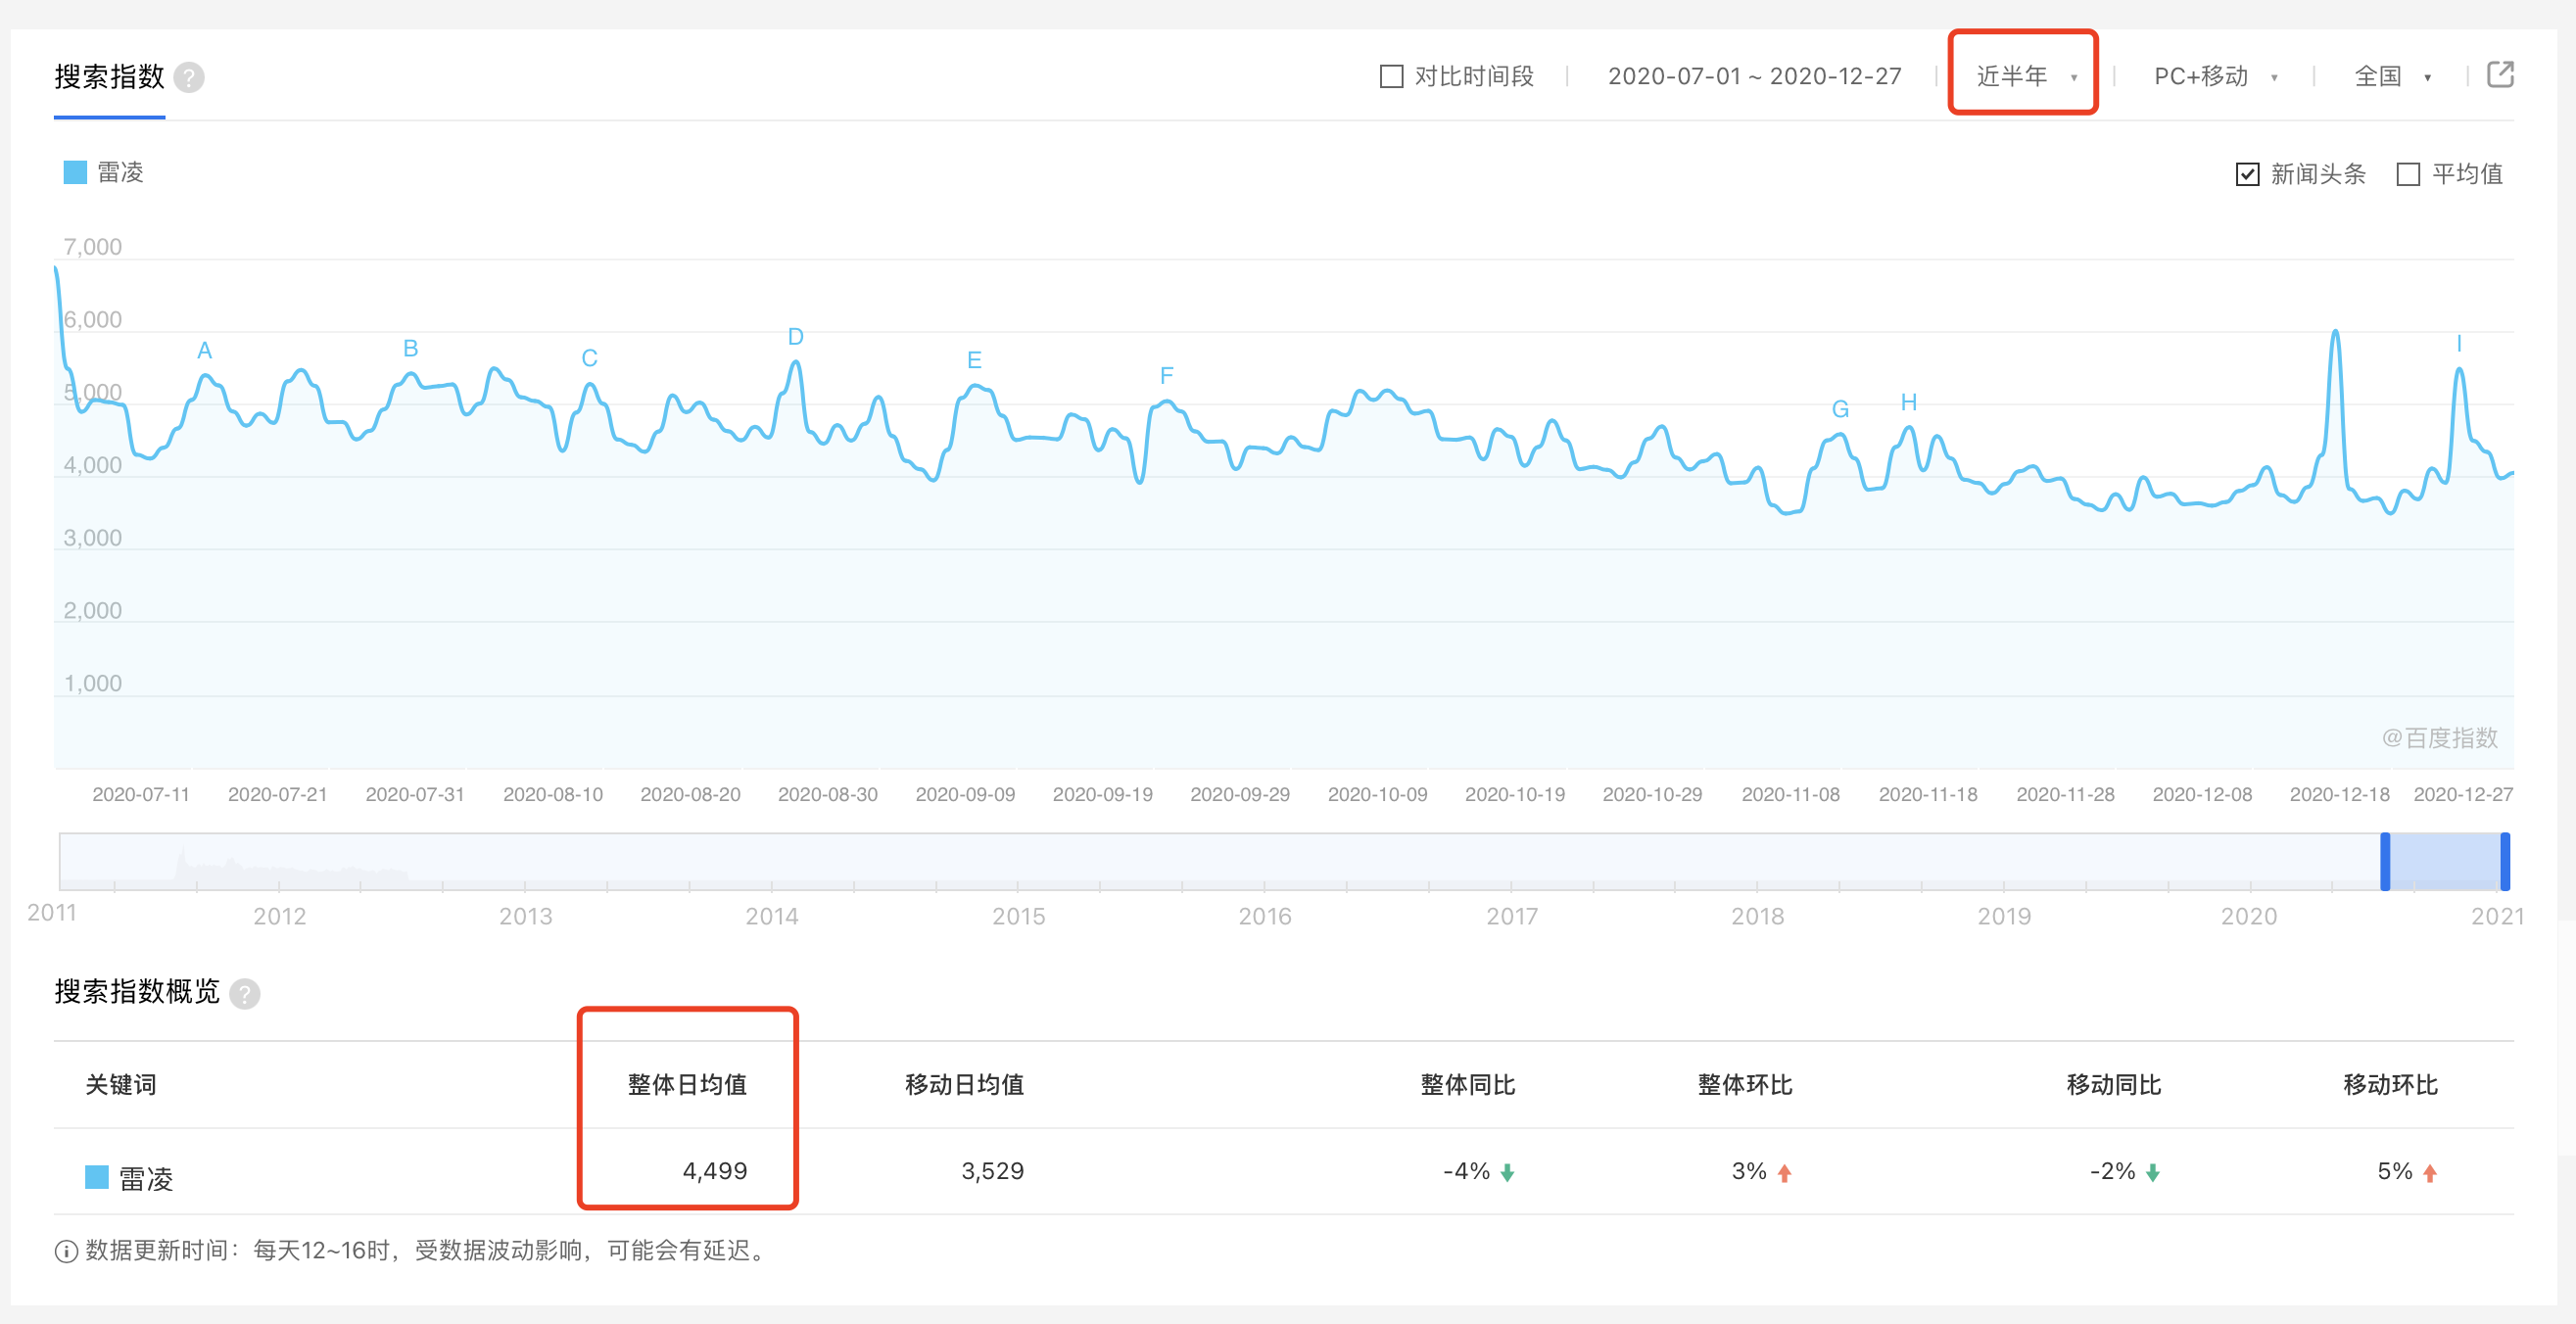
Task: Click the right timeline range handle
Action: [x=2505, y=861]
